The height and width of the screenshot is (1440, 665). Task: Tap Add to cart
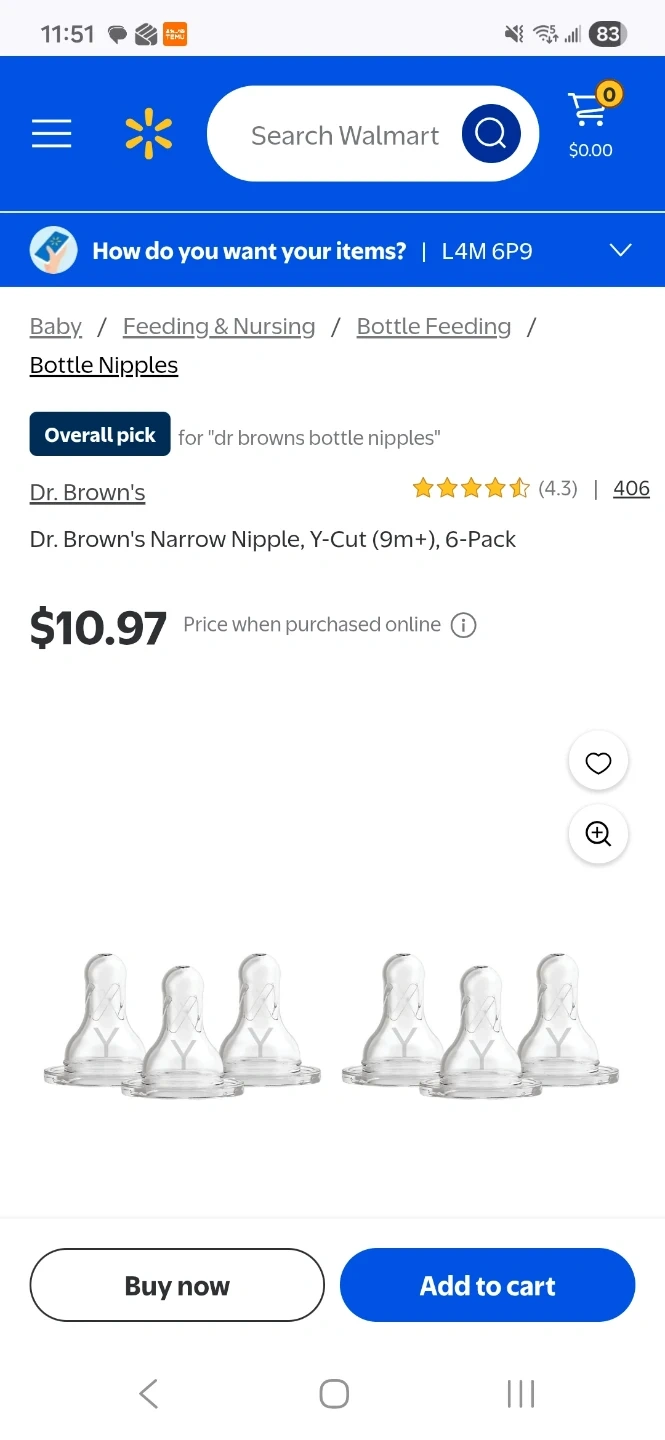[x=487, y=1285]
